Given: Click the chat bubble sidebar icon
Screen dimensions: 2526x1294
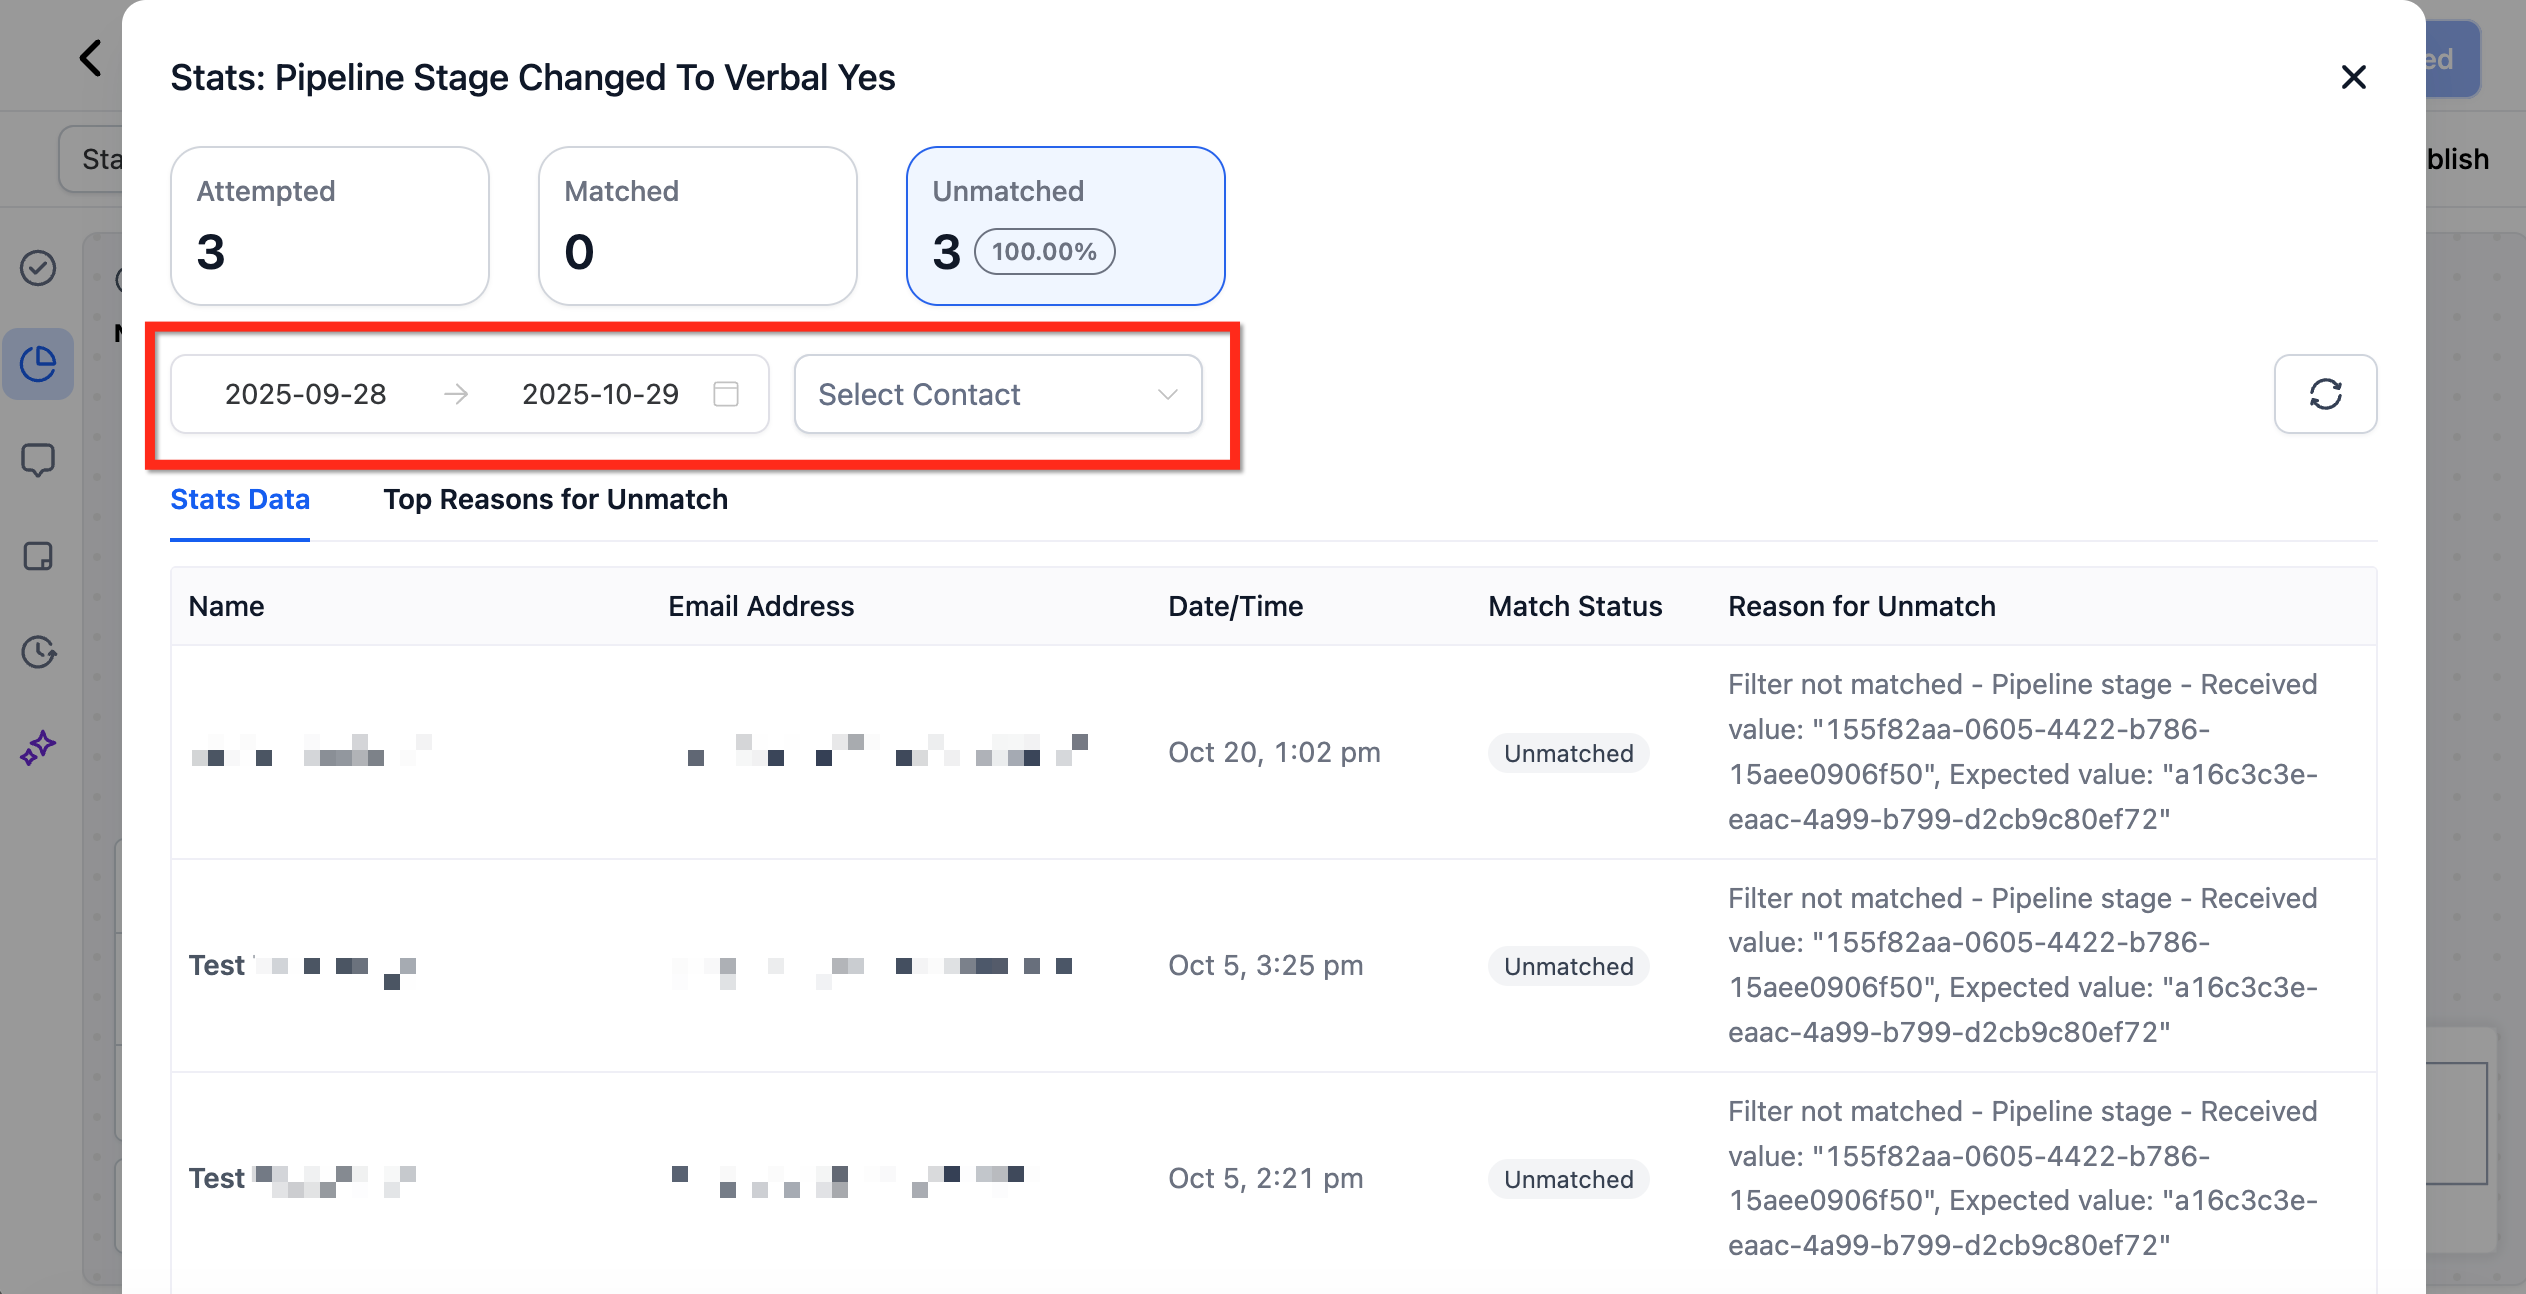Looking at the screenshot, I should 38,460.
